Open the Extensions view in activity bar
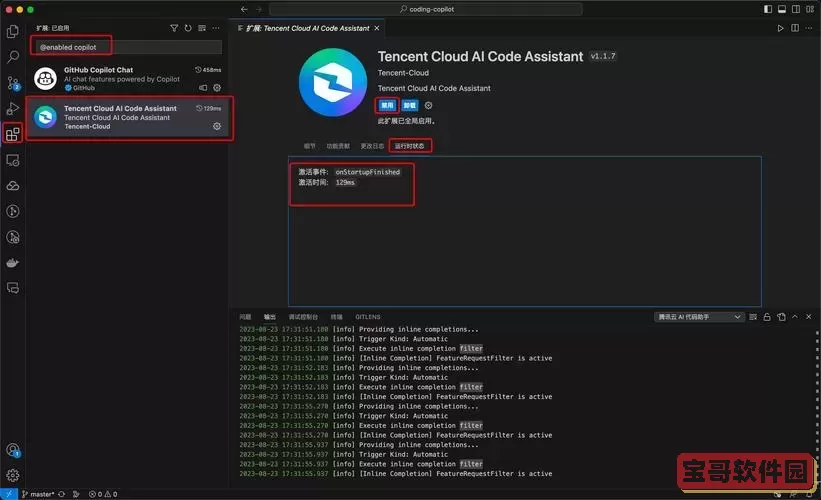Screen dimensions: 821x500 (13, 134)
